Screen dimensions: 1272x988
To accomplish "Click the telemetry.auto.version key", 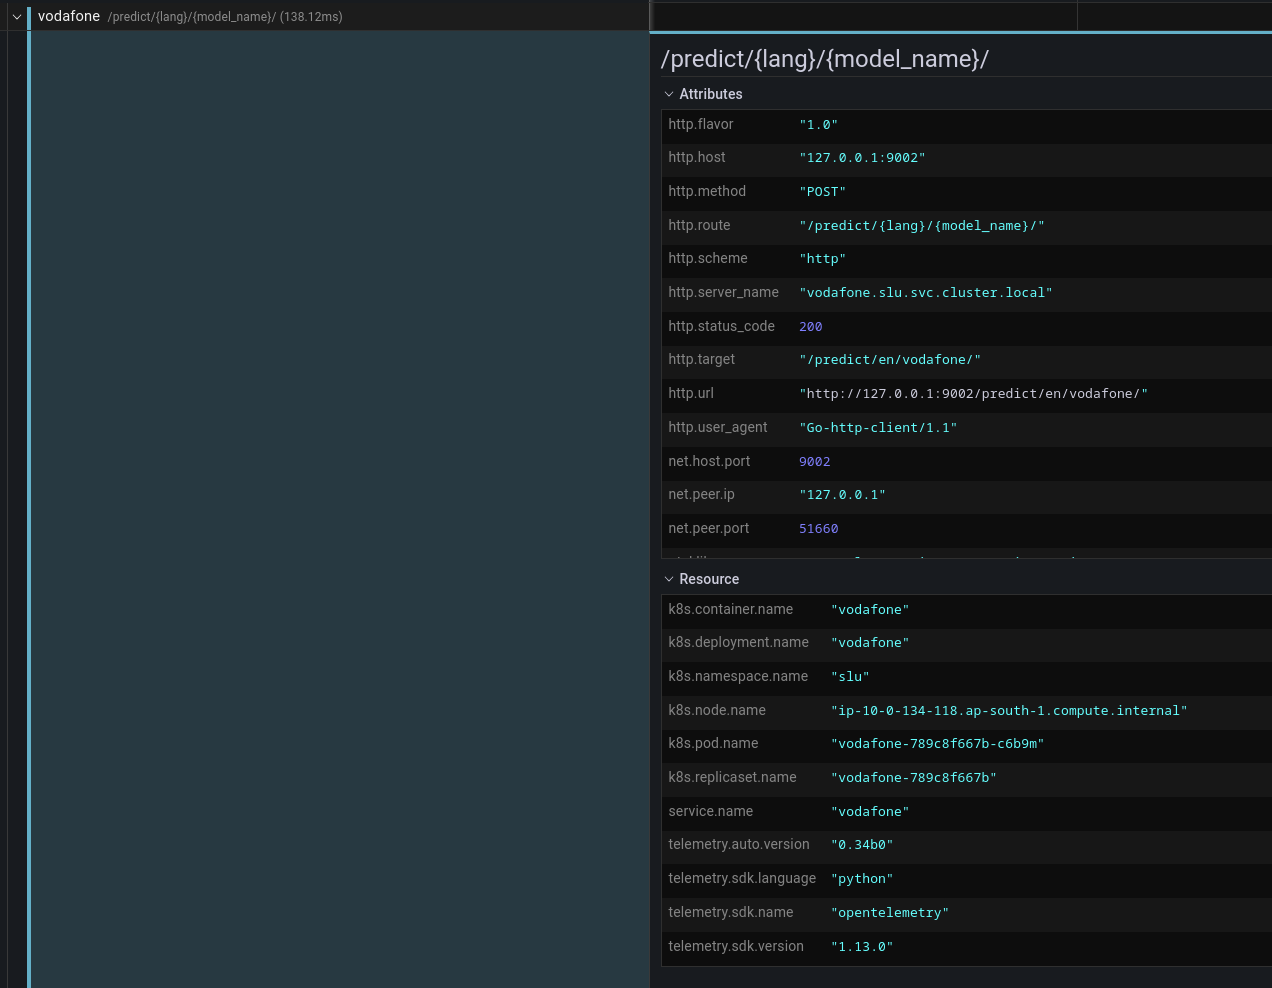I will (739, 844).
